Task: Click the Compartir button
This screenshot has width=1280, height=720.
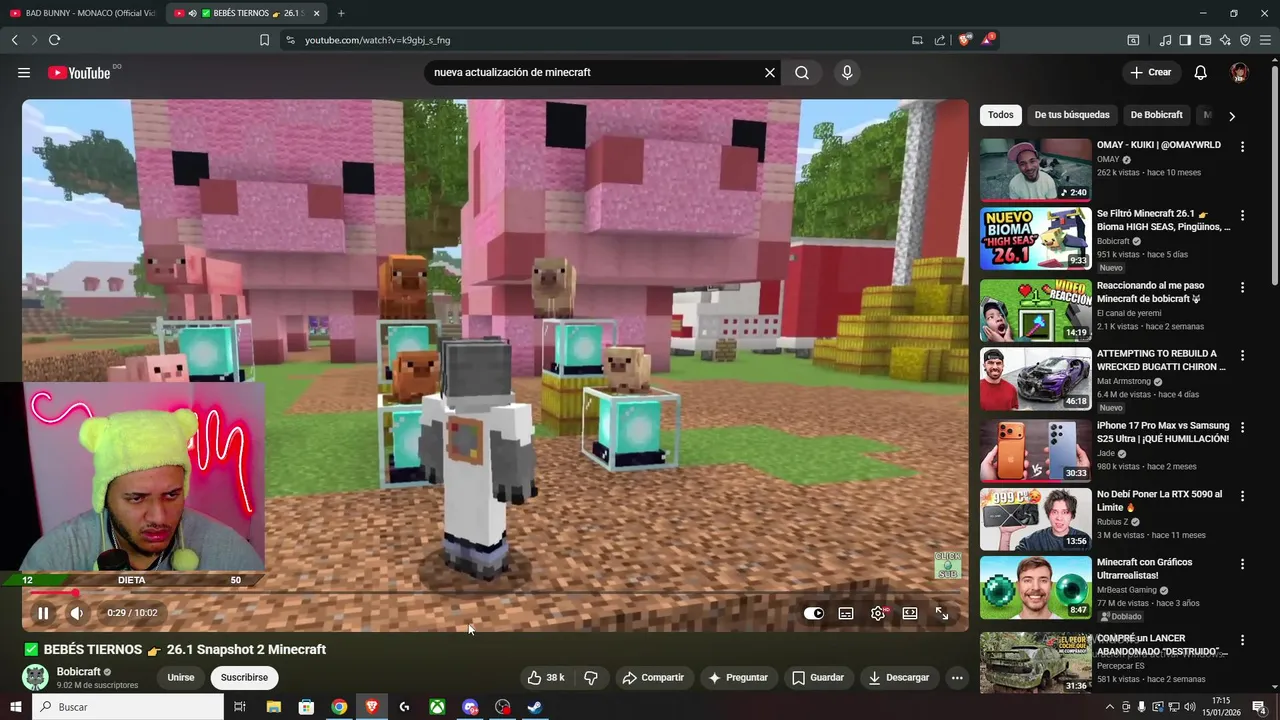Action: [x=653, y=677]
